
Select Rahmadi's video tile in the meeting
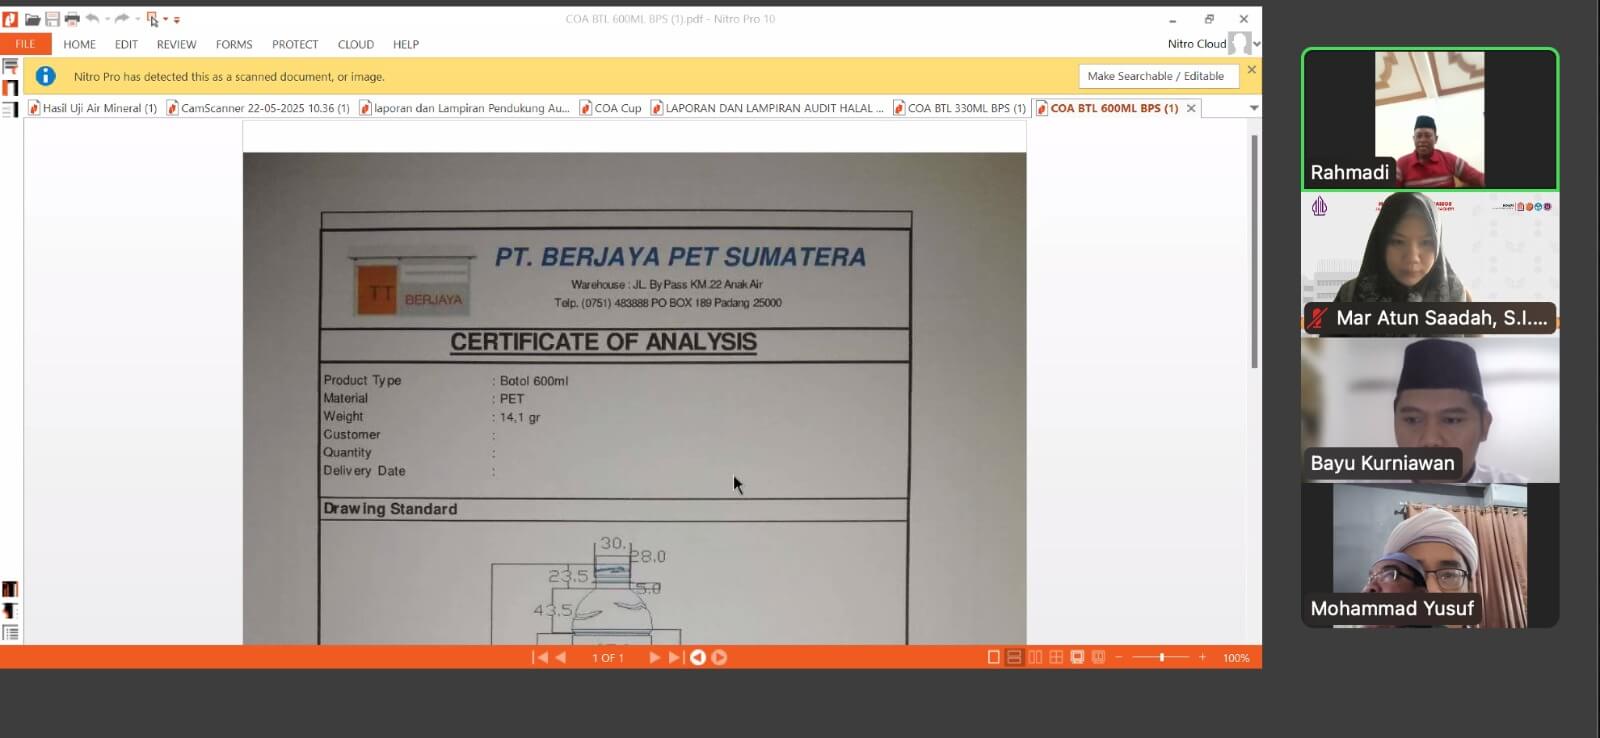point(1430,119)
